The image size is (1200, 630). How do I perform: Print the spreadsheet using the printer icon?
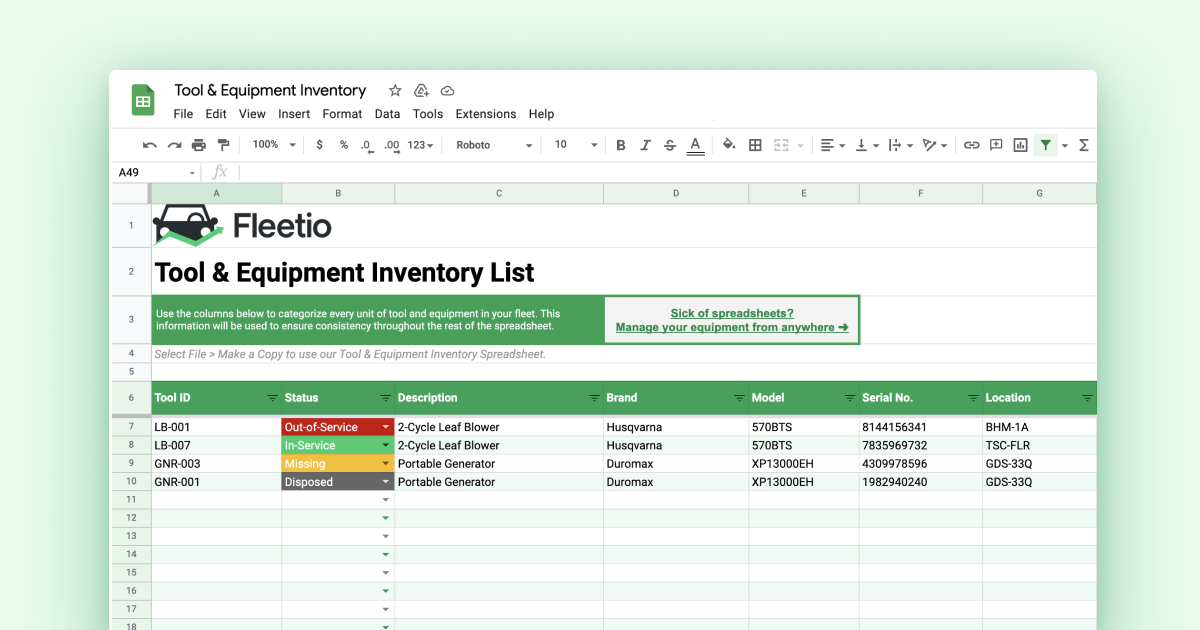199,145
